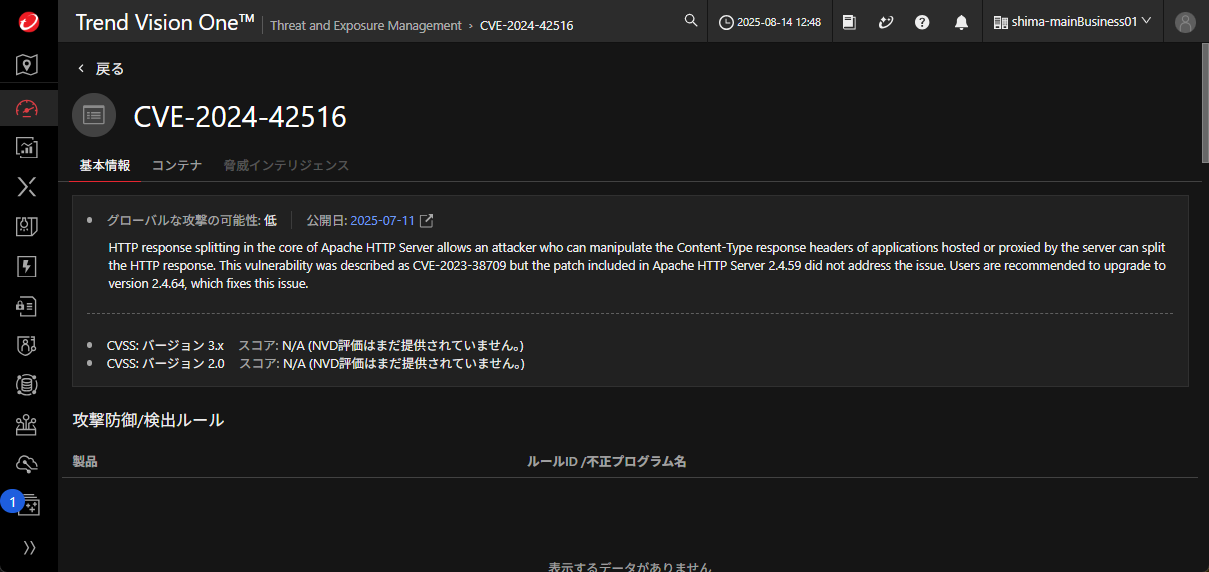Screen dimensions: 1209x572
Task: Click the CVE details icon beside title
Action: click(x=94, y=115)
